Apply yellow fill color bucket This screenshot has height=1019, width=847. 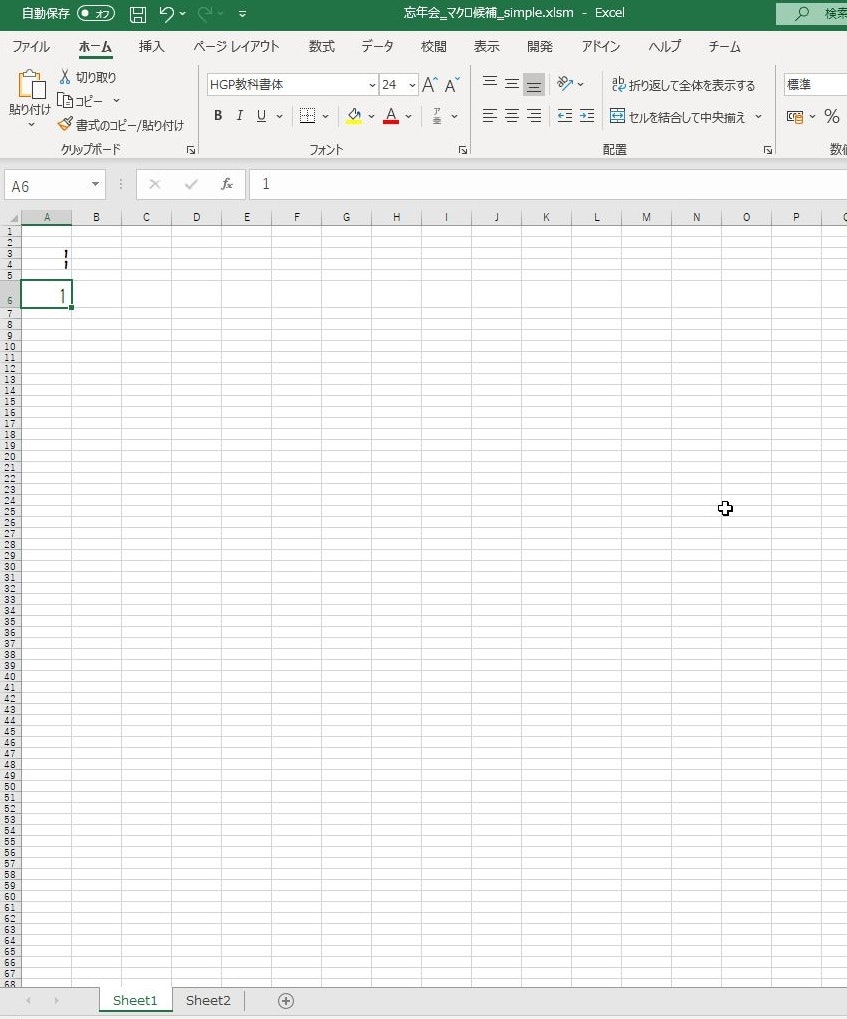pyautogui.click(x=354, y=116)
